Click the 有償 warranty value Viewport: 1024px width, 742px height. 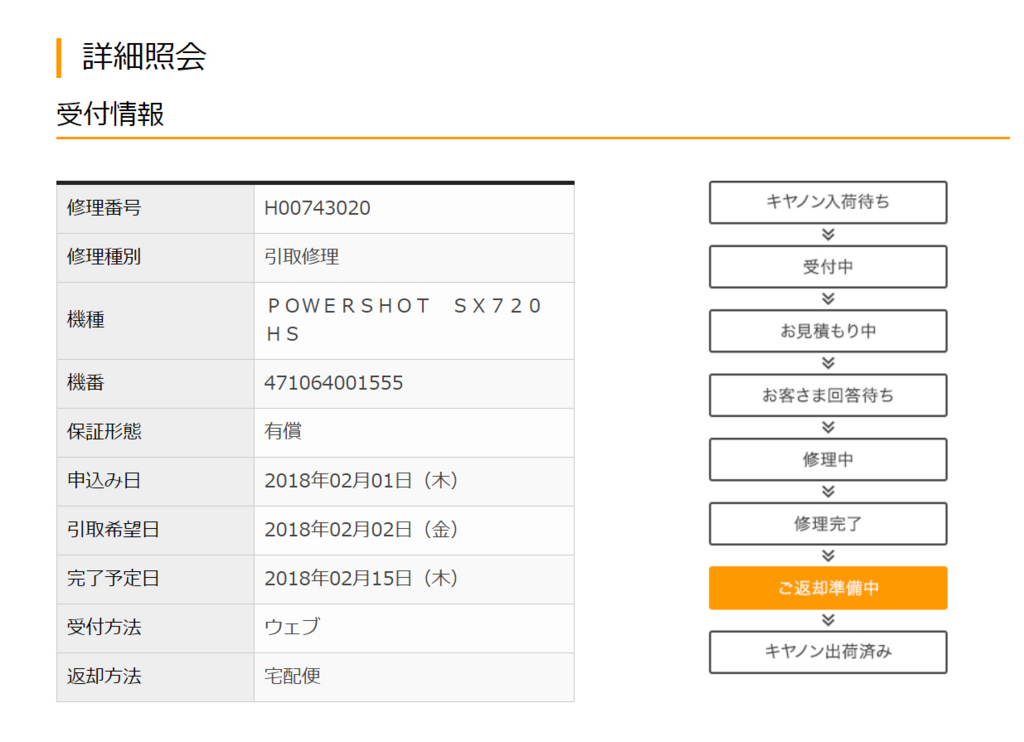click(x=282, y=431)
